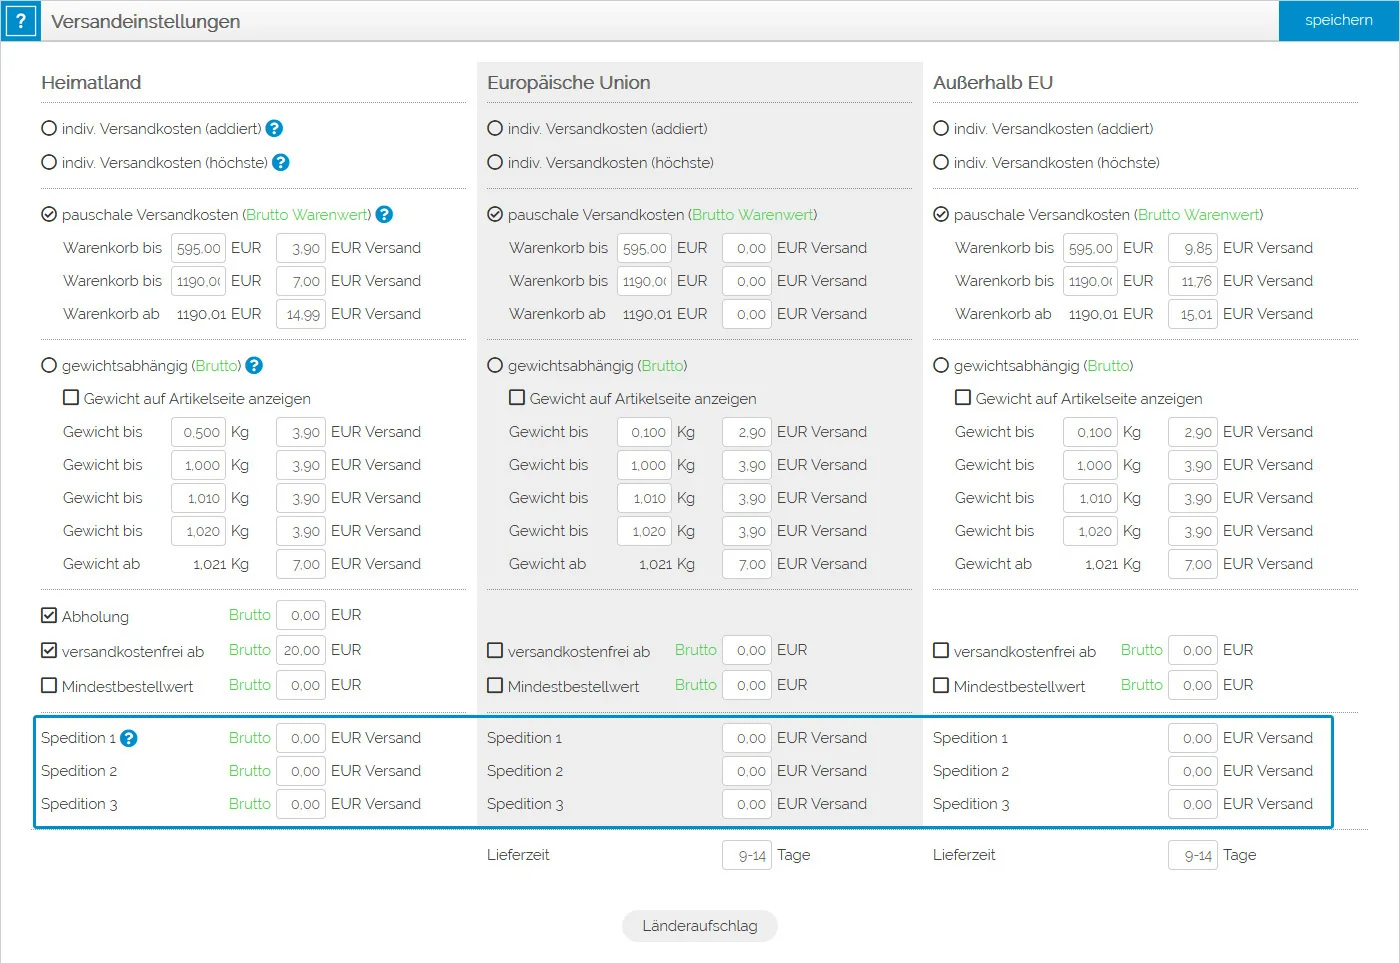This screenshot has height=963, width=1400.
Task: Edit the 14,99 shipping cost field in Heimatland
Action: (x=301, y=315)
